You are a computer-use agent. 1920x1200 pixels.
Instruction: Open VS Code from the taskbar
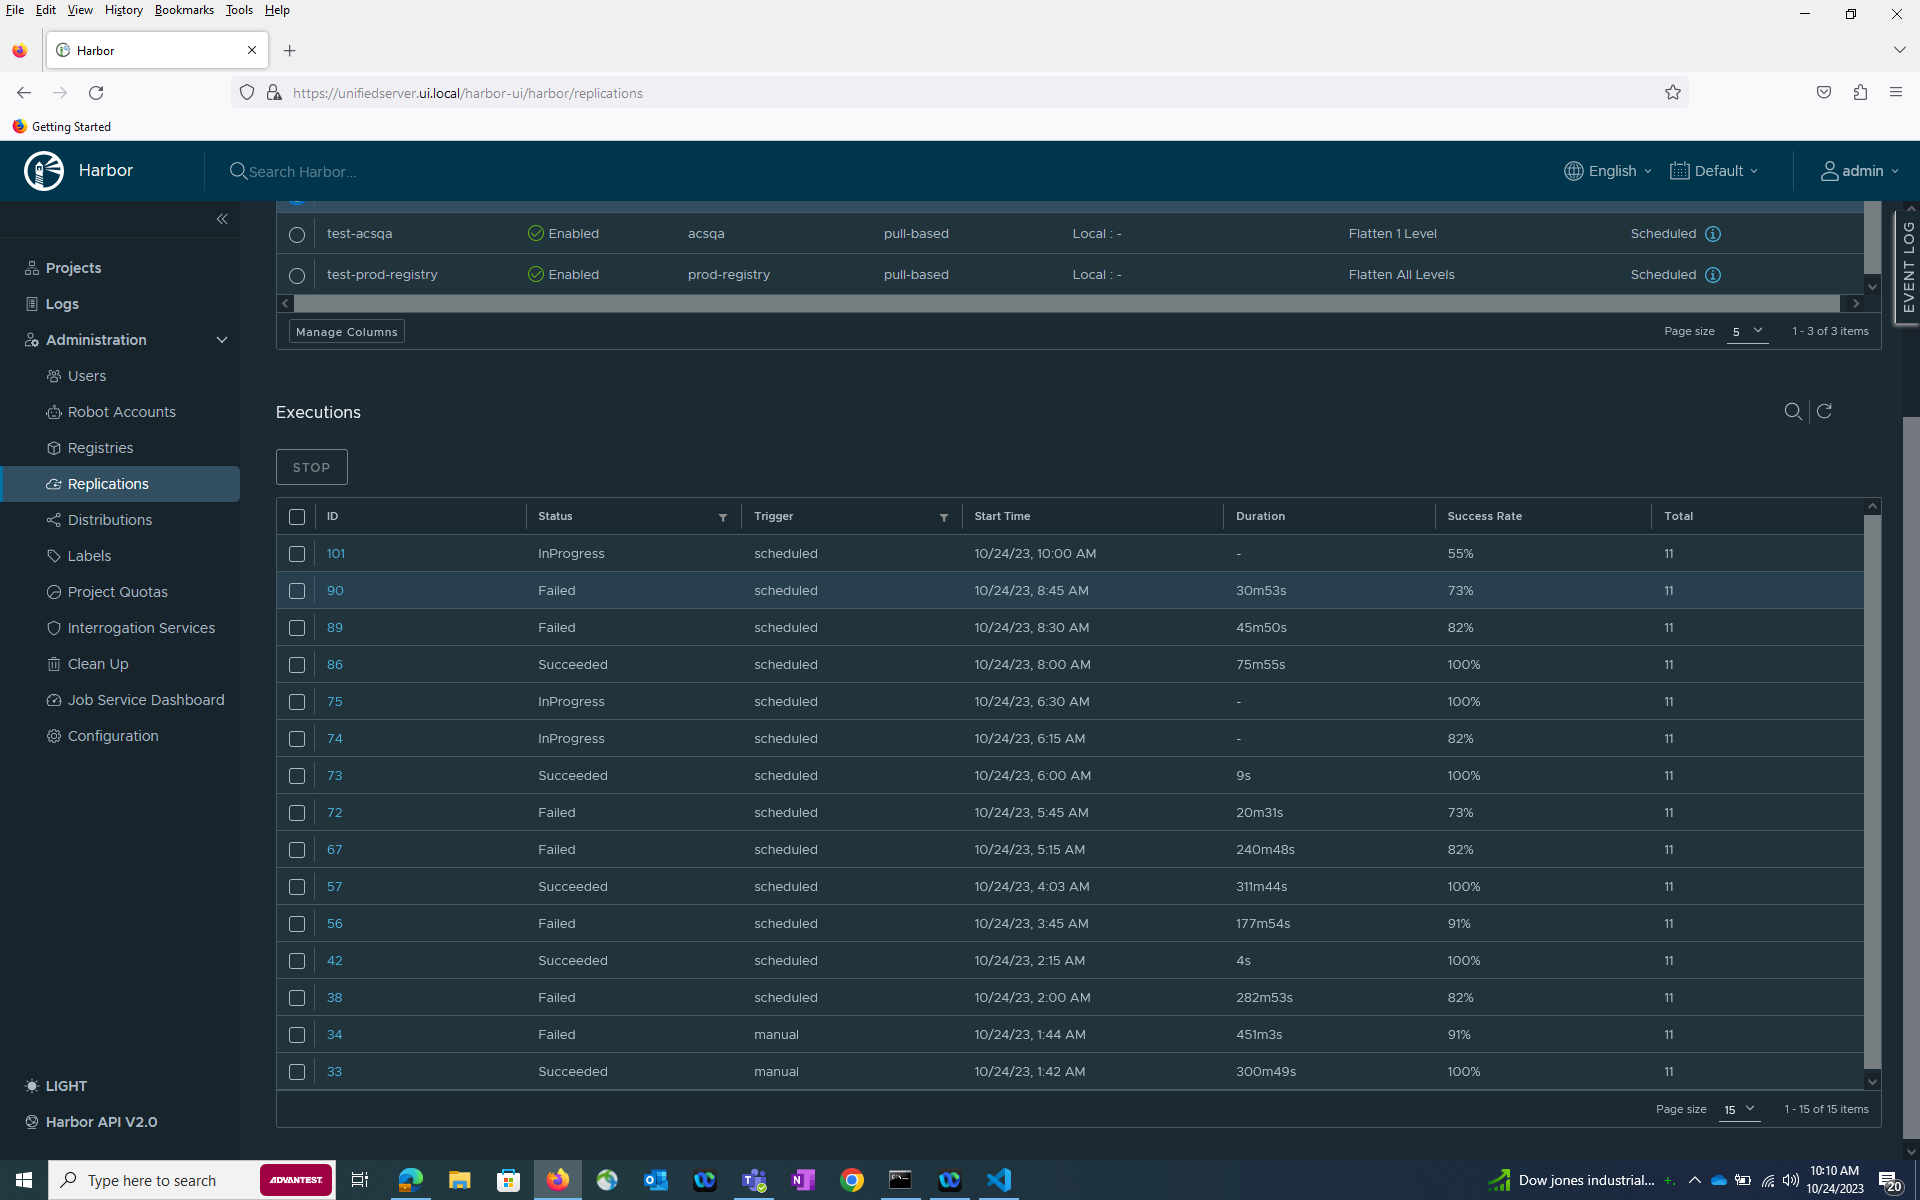[998, 1180]
